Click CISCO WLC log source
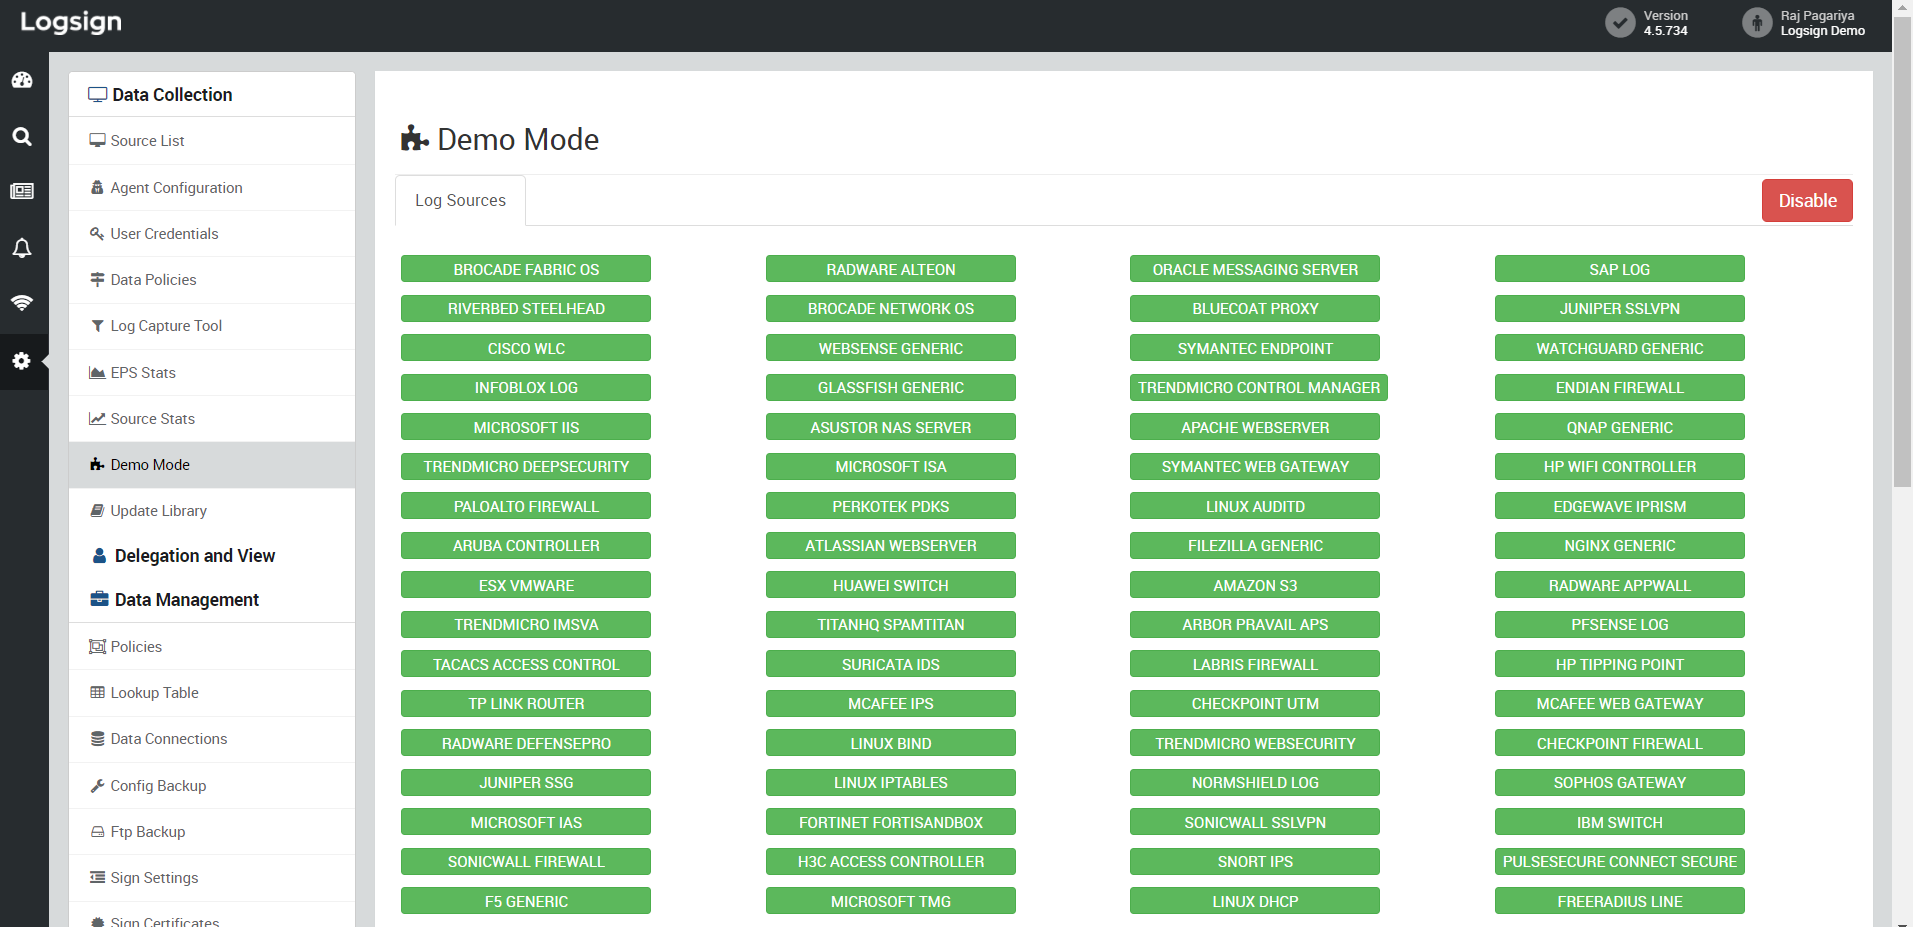The height and width of the screenshot is (927, 1913). point(526,348)
